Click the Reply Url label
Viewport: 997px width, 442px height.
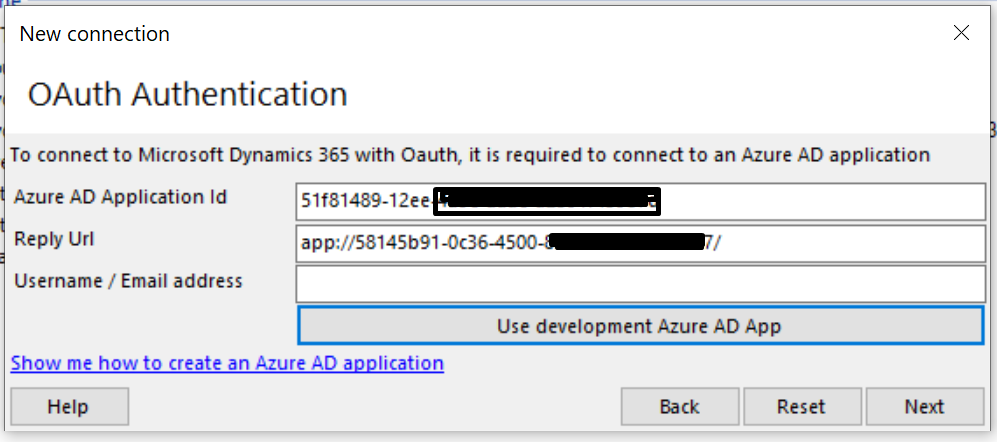click(54, 238)
